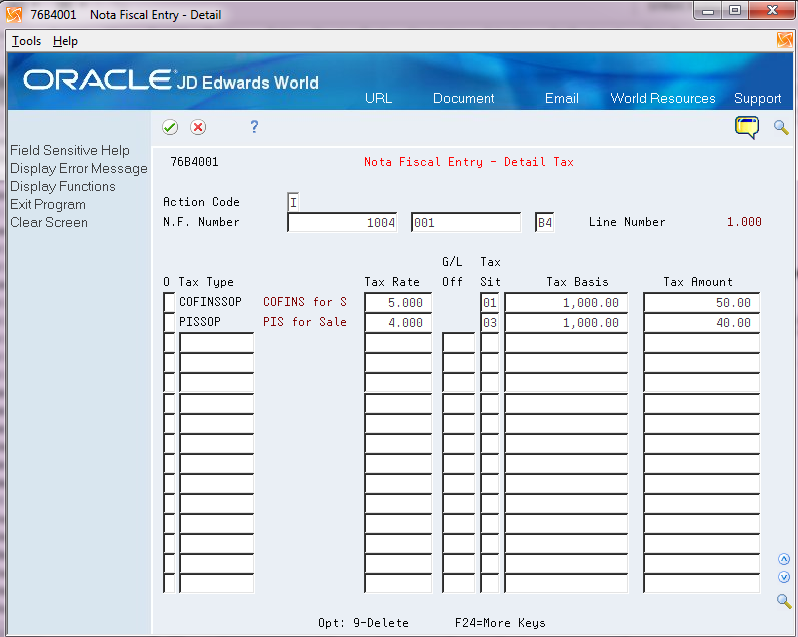Viewport: 798px width, 637px height.
Task: Open the Document link in banner
Action: 463,98
